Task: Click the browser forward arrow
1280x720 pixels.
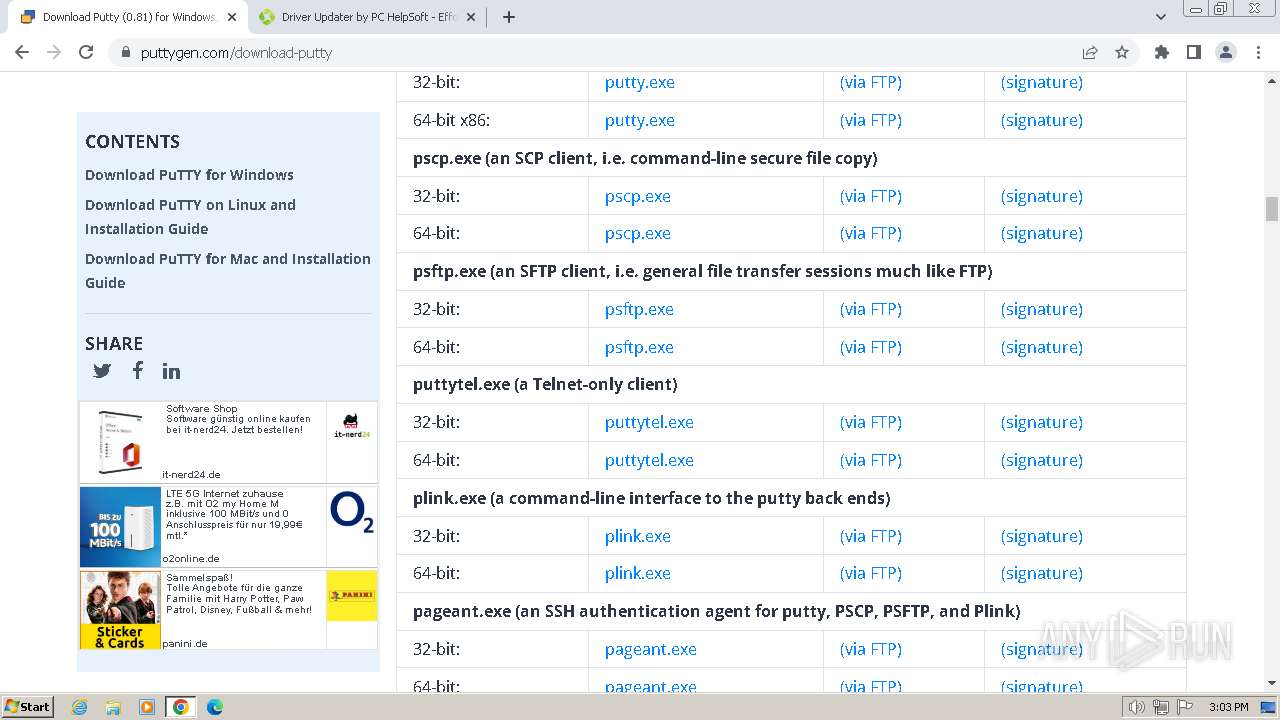Action: tap(54, 52)
